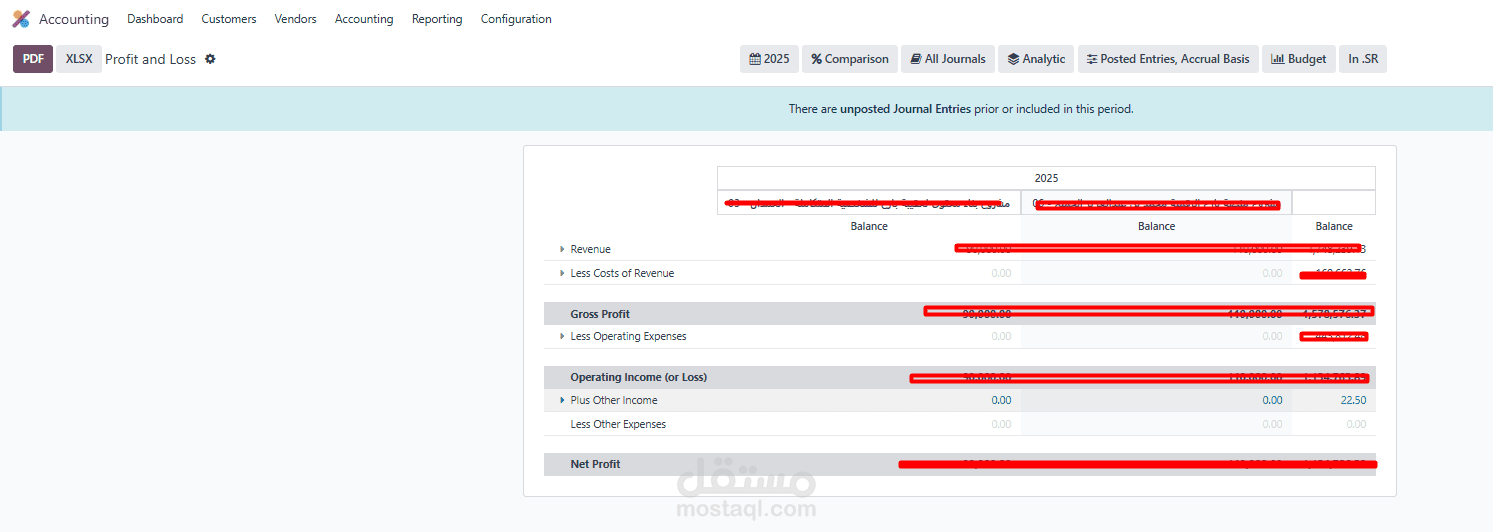Image resolution: width=1493 pixels, height=532 pixels.
Task: Click the 22.50 Other Income value
Action: tap(1353, 400)
